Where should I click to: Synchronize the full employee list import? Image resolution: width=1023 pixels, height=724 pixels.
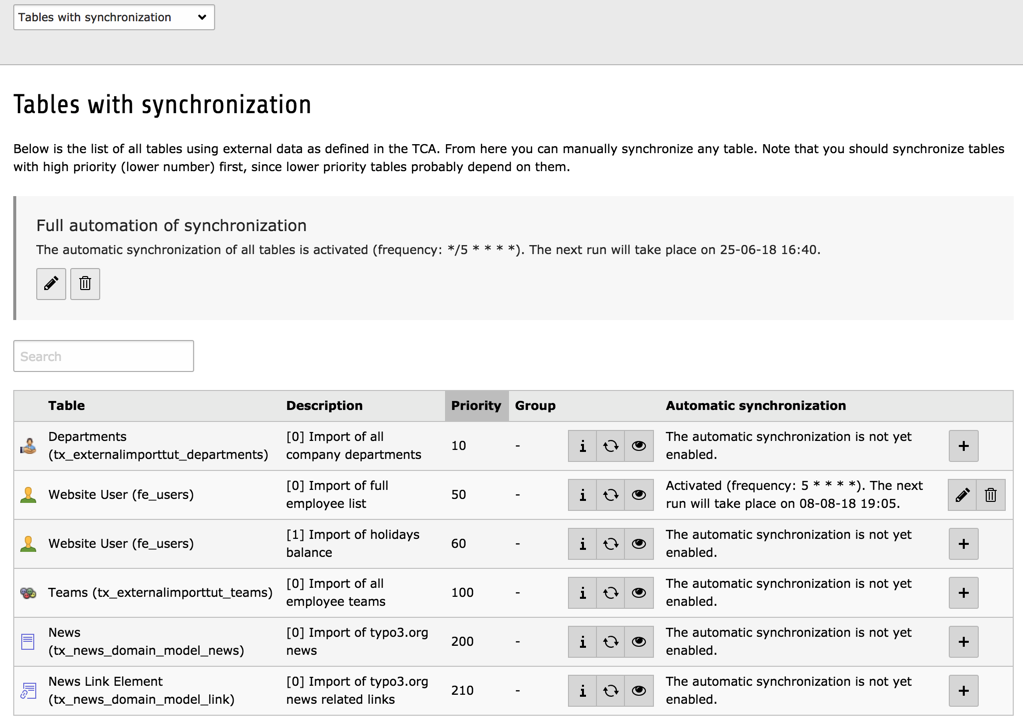(x=610, y=494)
